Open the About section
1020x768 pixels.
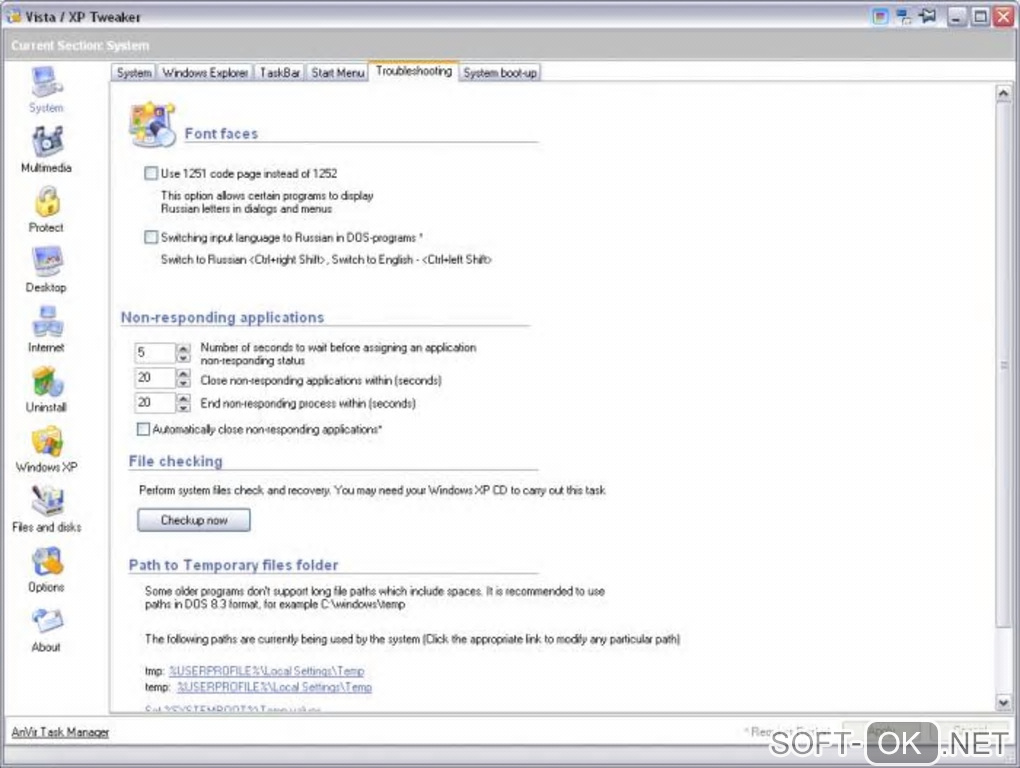tap(46, 629)
